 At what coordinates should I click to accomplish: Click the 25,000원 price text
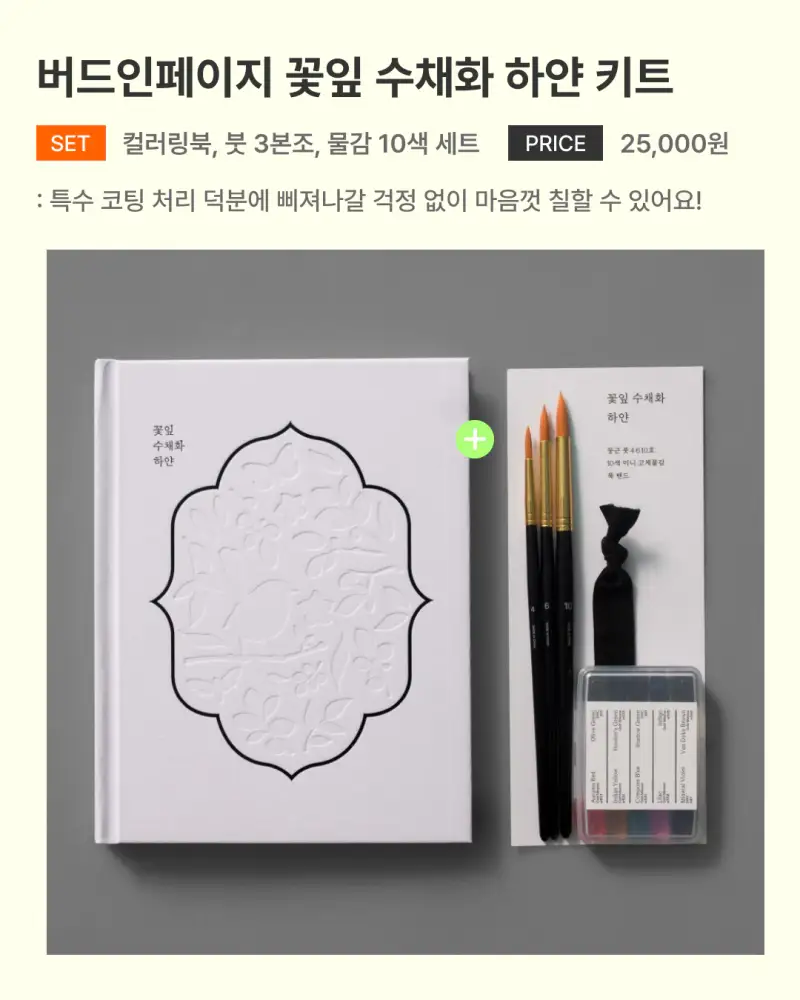674,143
